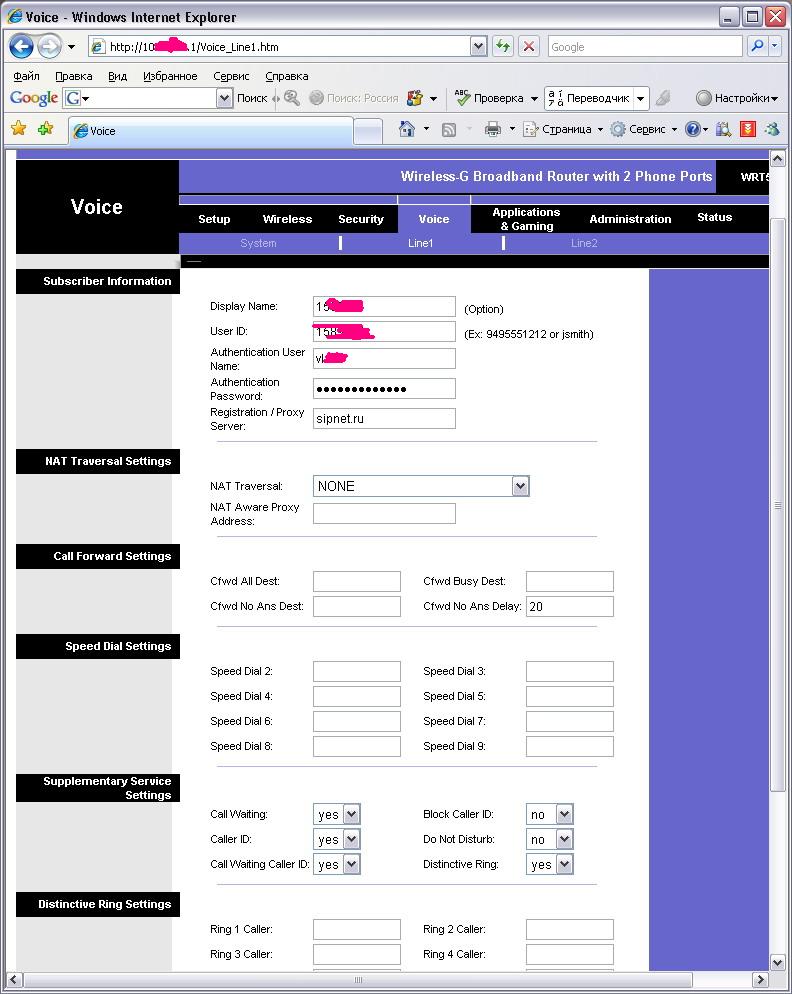Click the Google toolbar highlight search icon
This screenshot has height=994, width=792.
click(x=292, y=98)
